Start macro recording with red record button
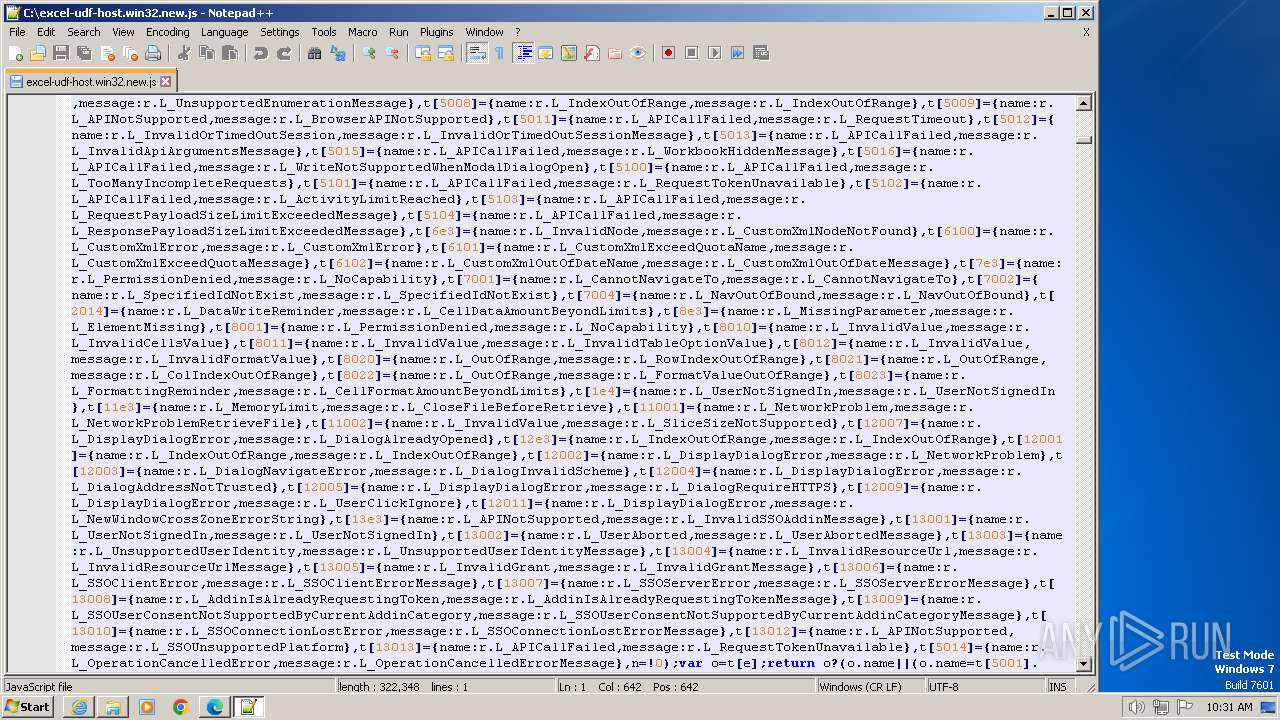The width and height of the screenshot is (1280, 720). click(668, 53)
